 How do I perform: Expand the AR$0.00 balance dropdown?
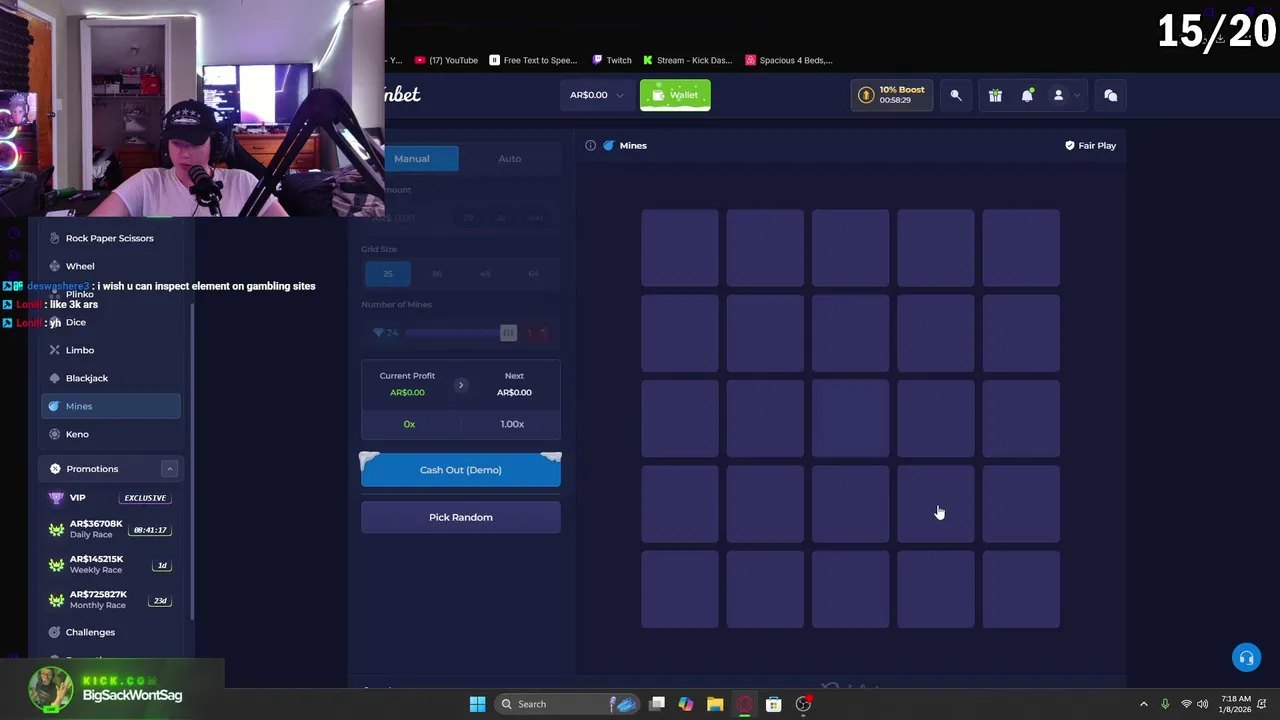point(597,95)
